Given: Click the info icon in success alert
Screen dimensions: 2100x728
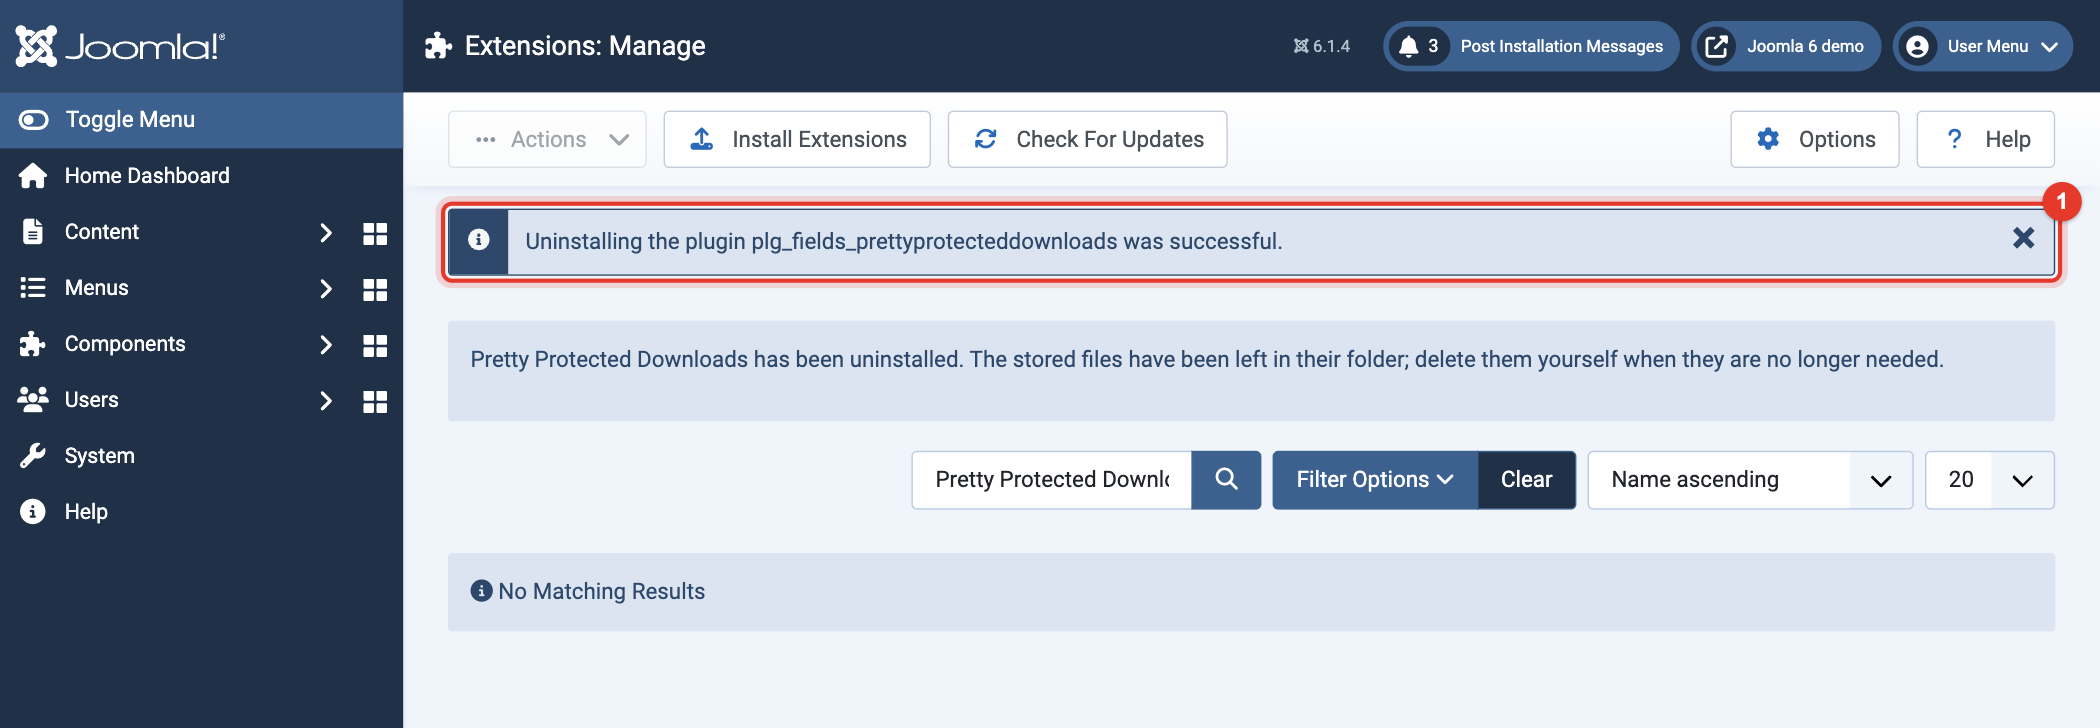Looking at the screenshot, I should tap(479, 240).
